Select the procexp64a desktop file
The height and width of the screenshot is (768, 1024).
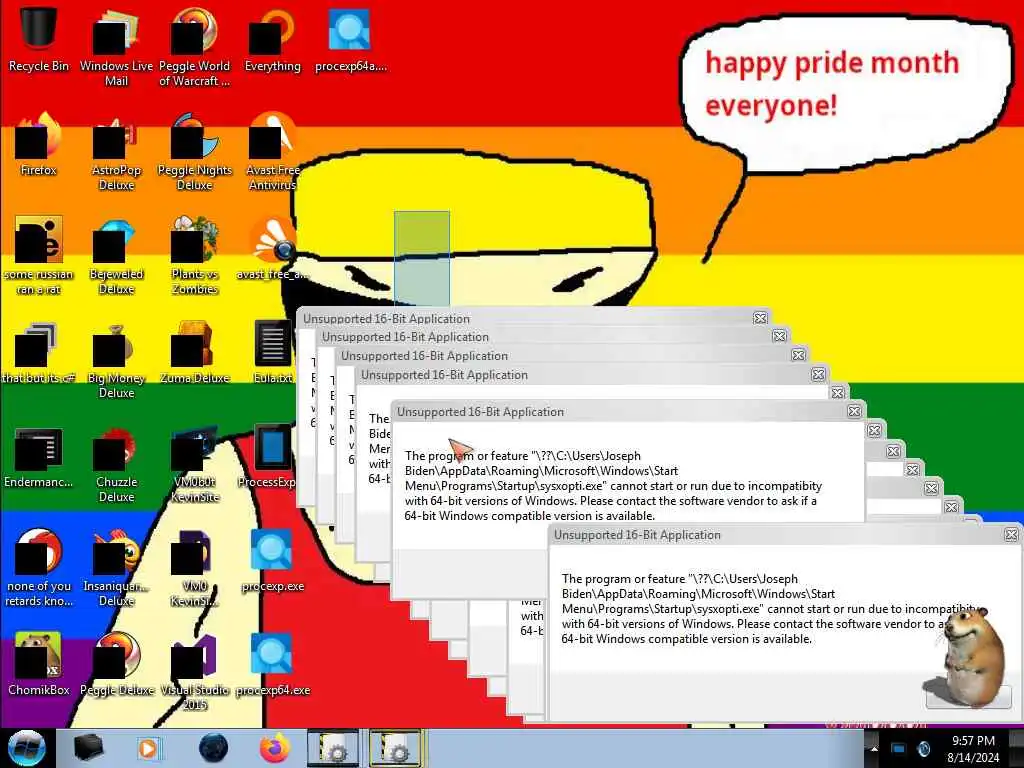351,39
